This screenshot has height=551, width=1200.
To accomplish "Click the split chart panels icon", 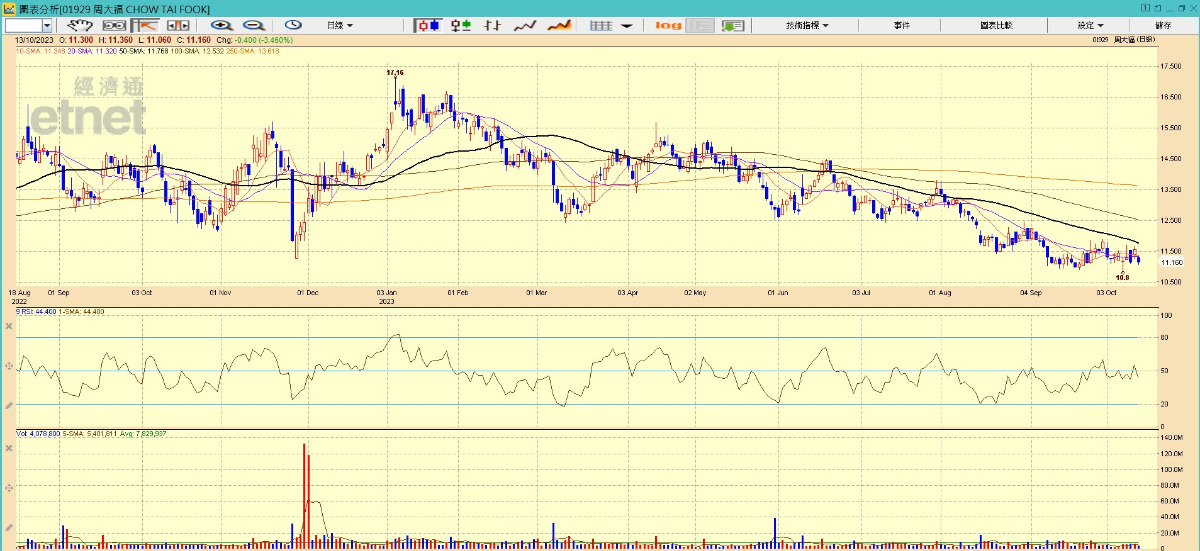I will 177,24.
